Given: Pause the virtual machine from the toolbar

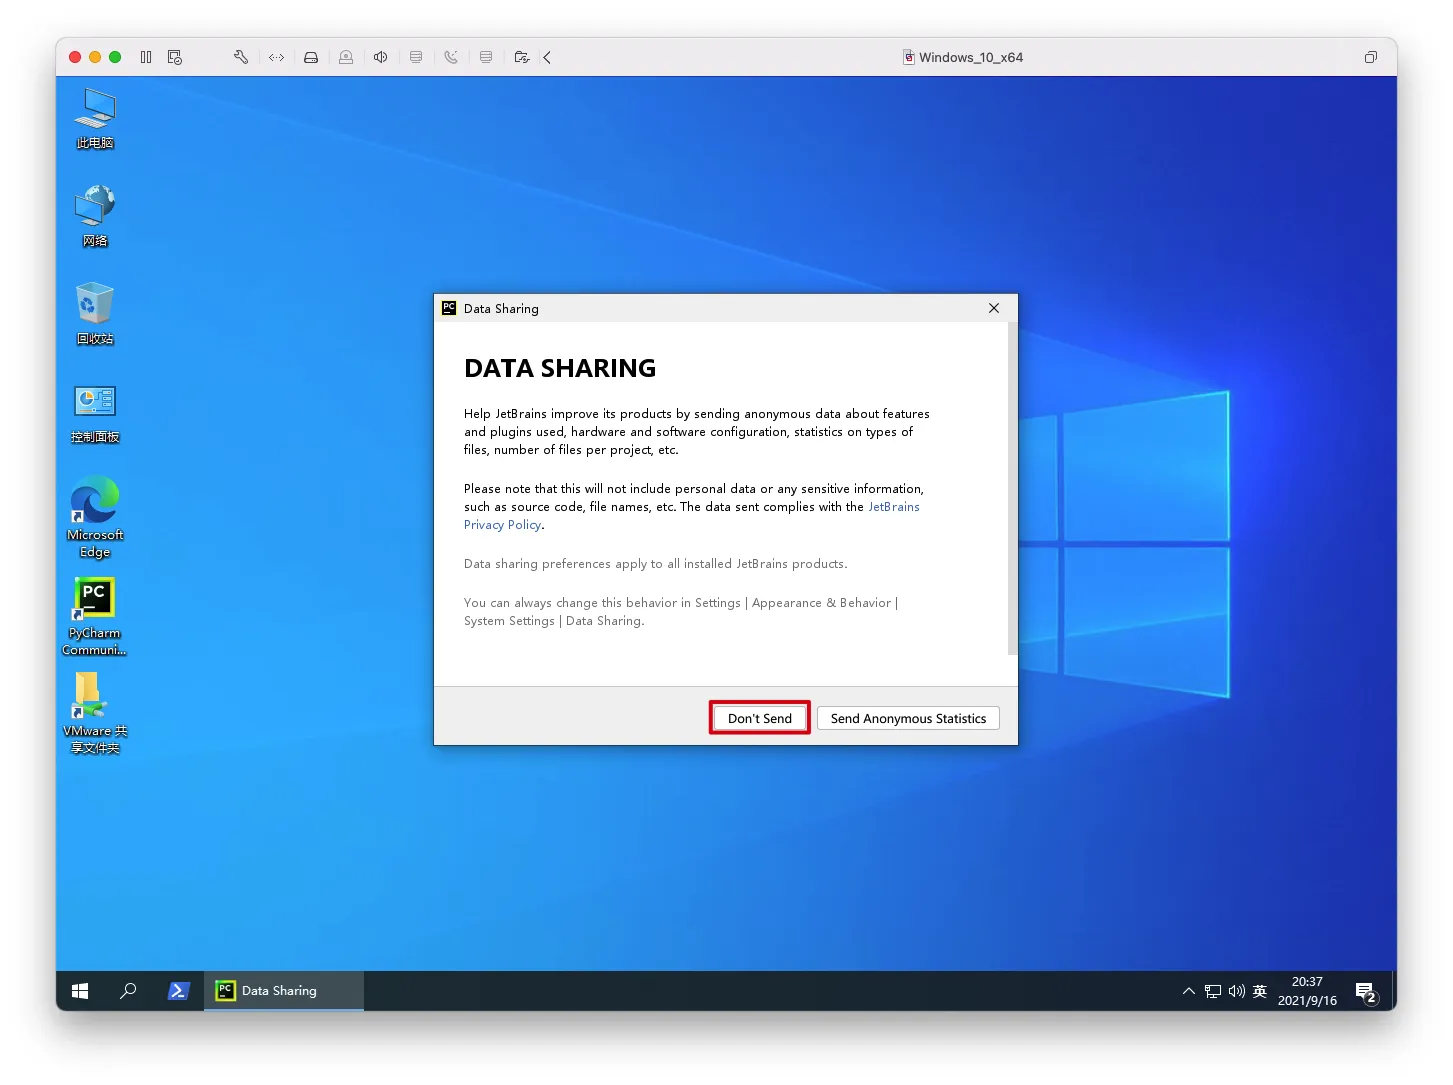Looking at the screenshot, I should click(146, 57).
